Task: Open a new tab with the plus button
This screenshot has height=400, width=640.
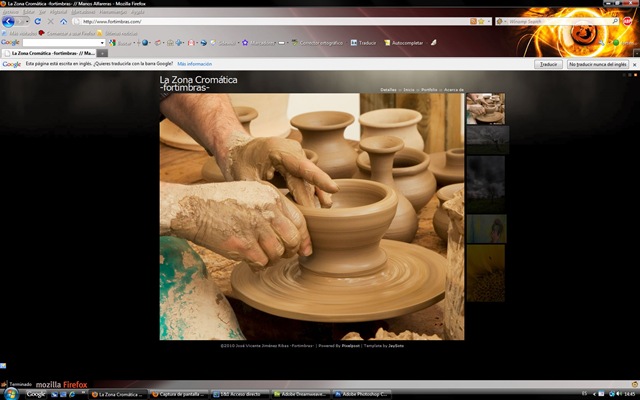Action: coord(102,53)
